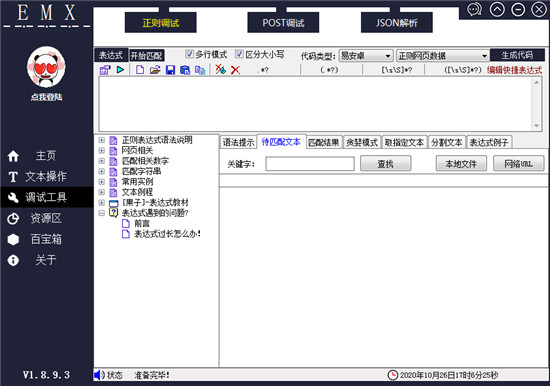
Task: Expand the 常用实例 tree node
Action: pyautogui.click(x=102, y=182)
